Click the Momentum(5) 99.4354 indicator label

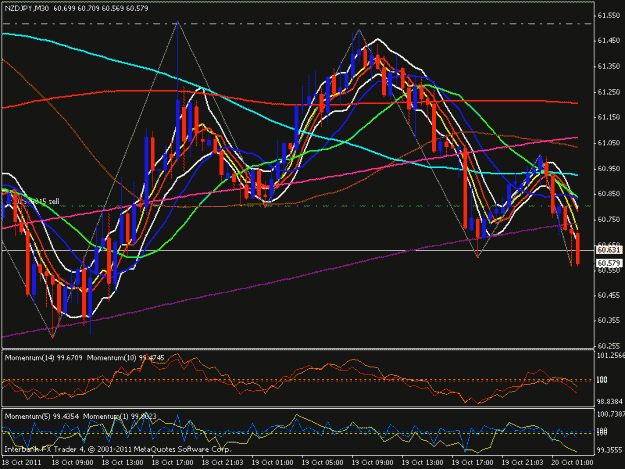[x=42, y=416]
